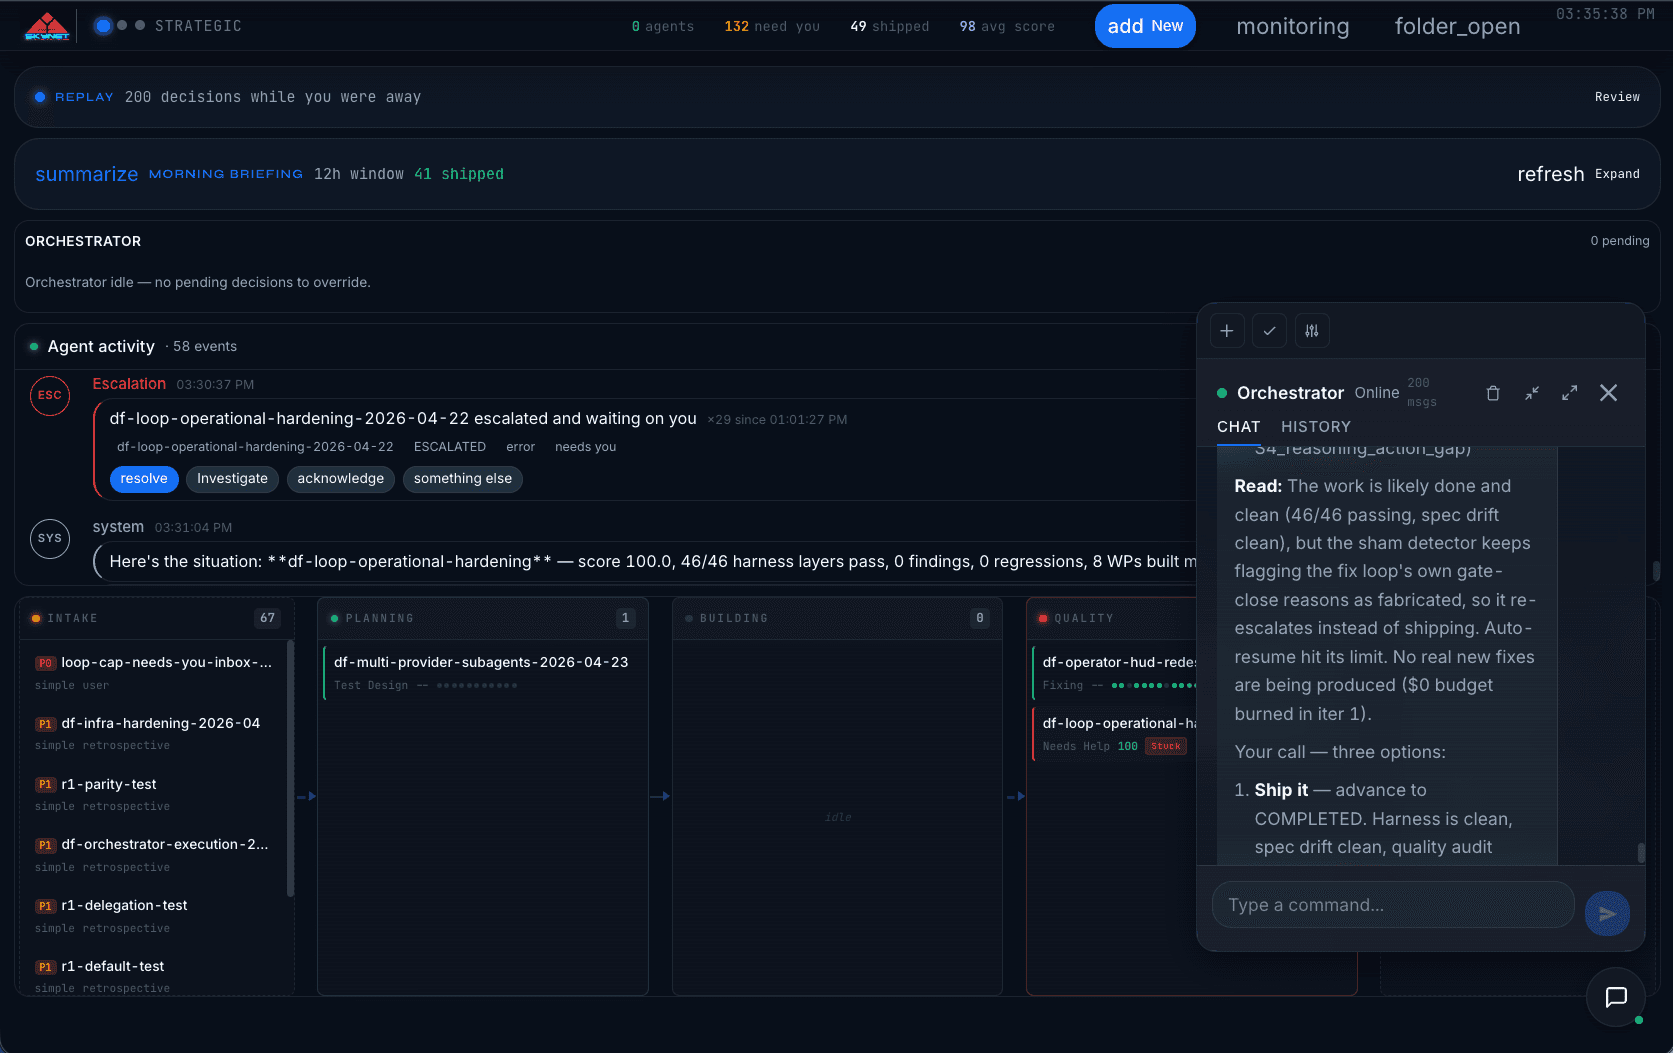The height and width of the screenshot is (1053, 1673).
Task: Click Review on the replay banner
Action: pyautogui.click(x=1617, y=97)
